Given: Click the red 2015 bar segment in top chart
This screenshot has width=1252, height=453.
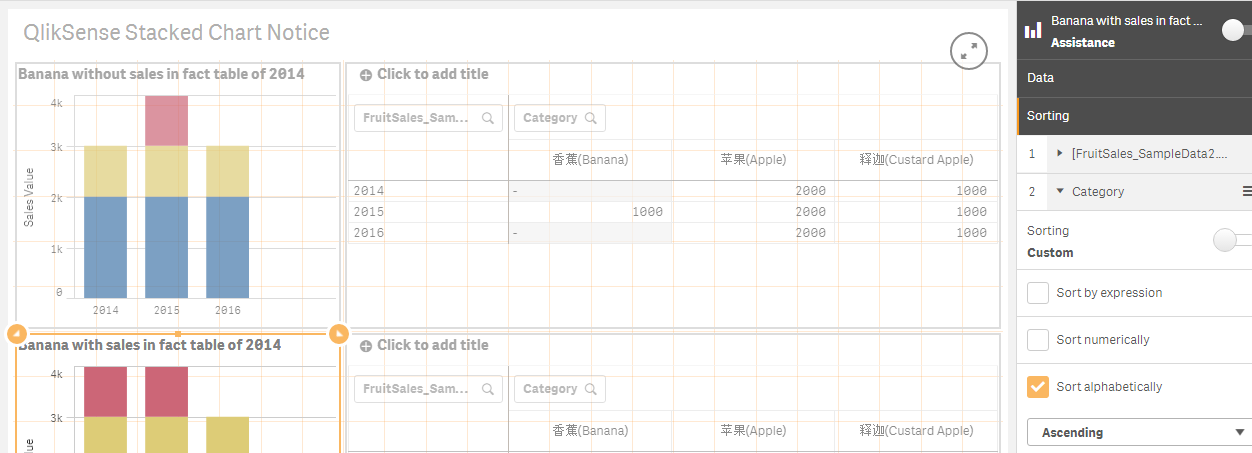Looking at the screenshot, I should [x=166, y=121].
